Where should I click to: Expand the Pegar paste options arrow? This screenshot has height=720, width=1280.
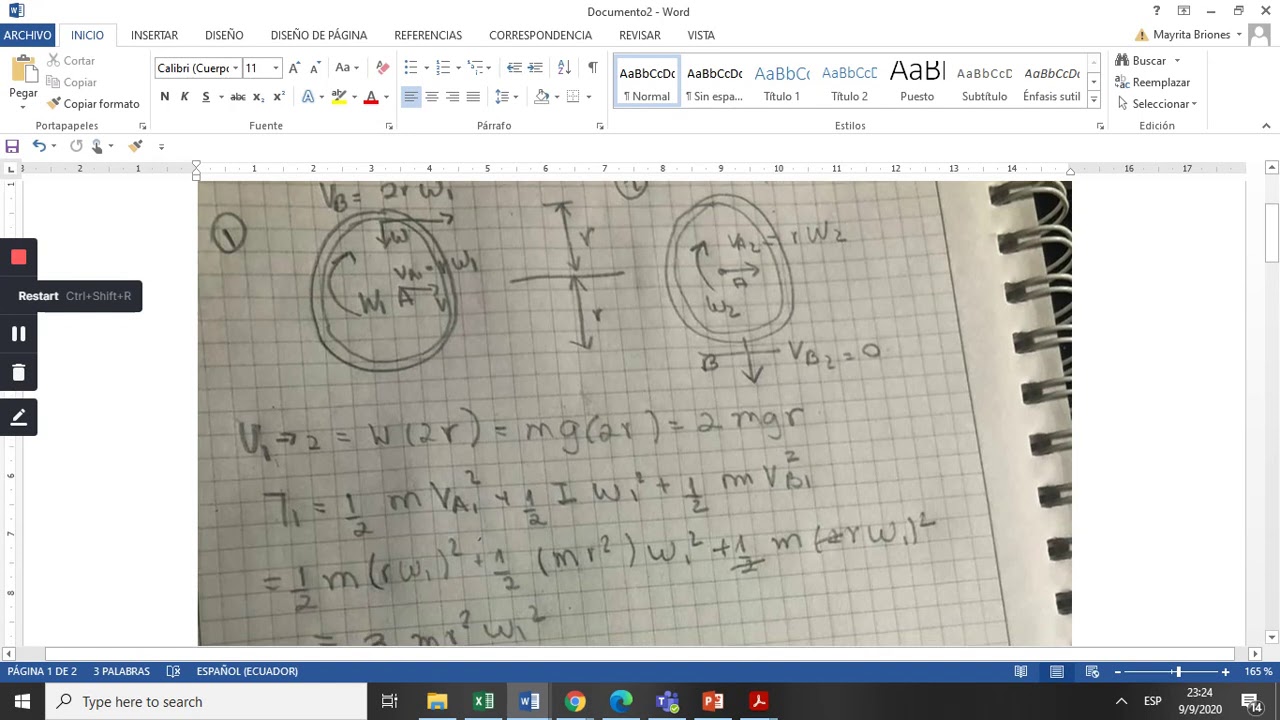click(23, 107)
